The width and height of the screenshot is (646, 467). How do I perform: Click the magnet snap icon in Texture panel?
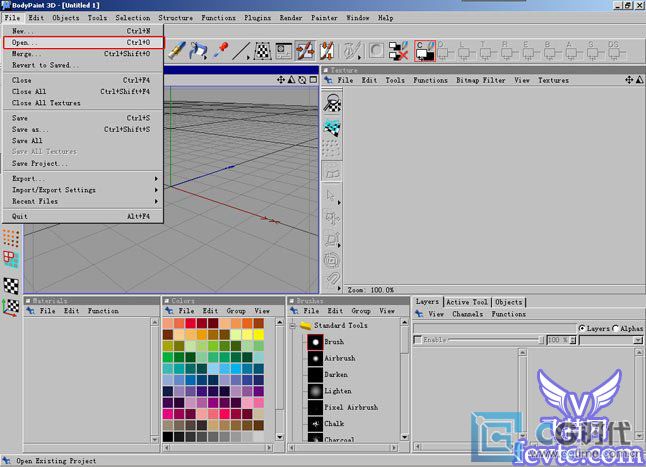point(332,280)
